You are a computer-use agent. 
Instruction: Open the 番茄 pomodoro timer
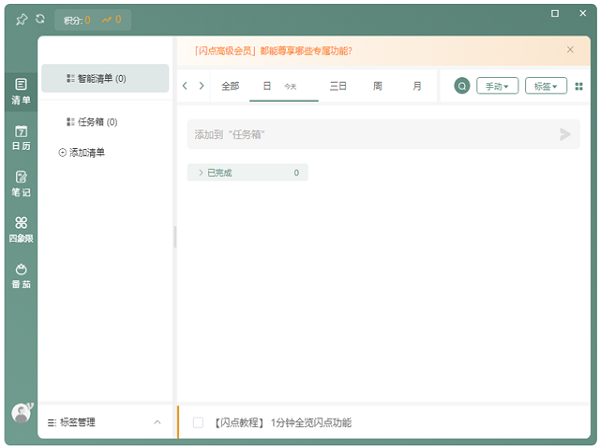(20, 275)
